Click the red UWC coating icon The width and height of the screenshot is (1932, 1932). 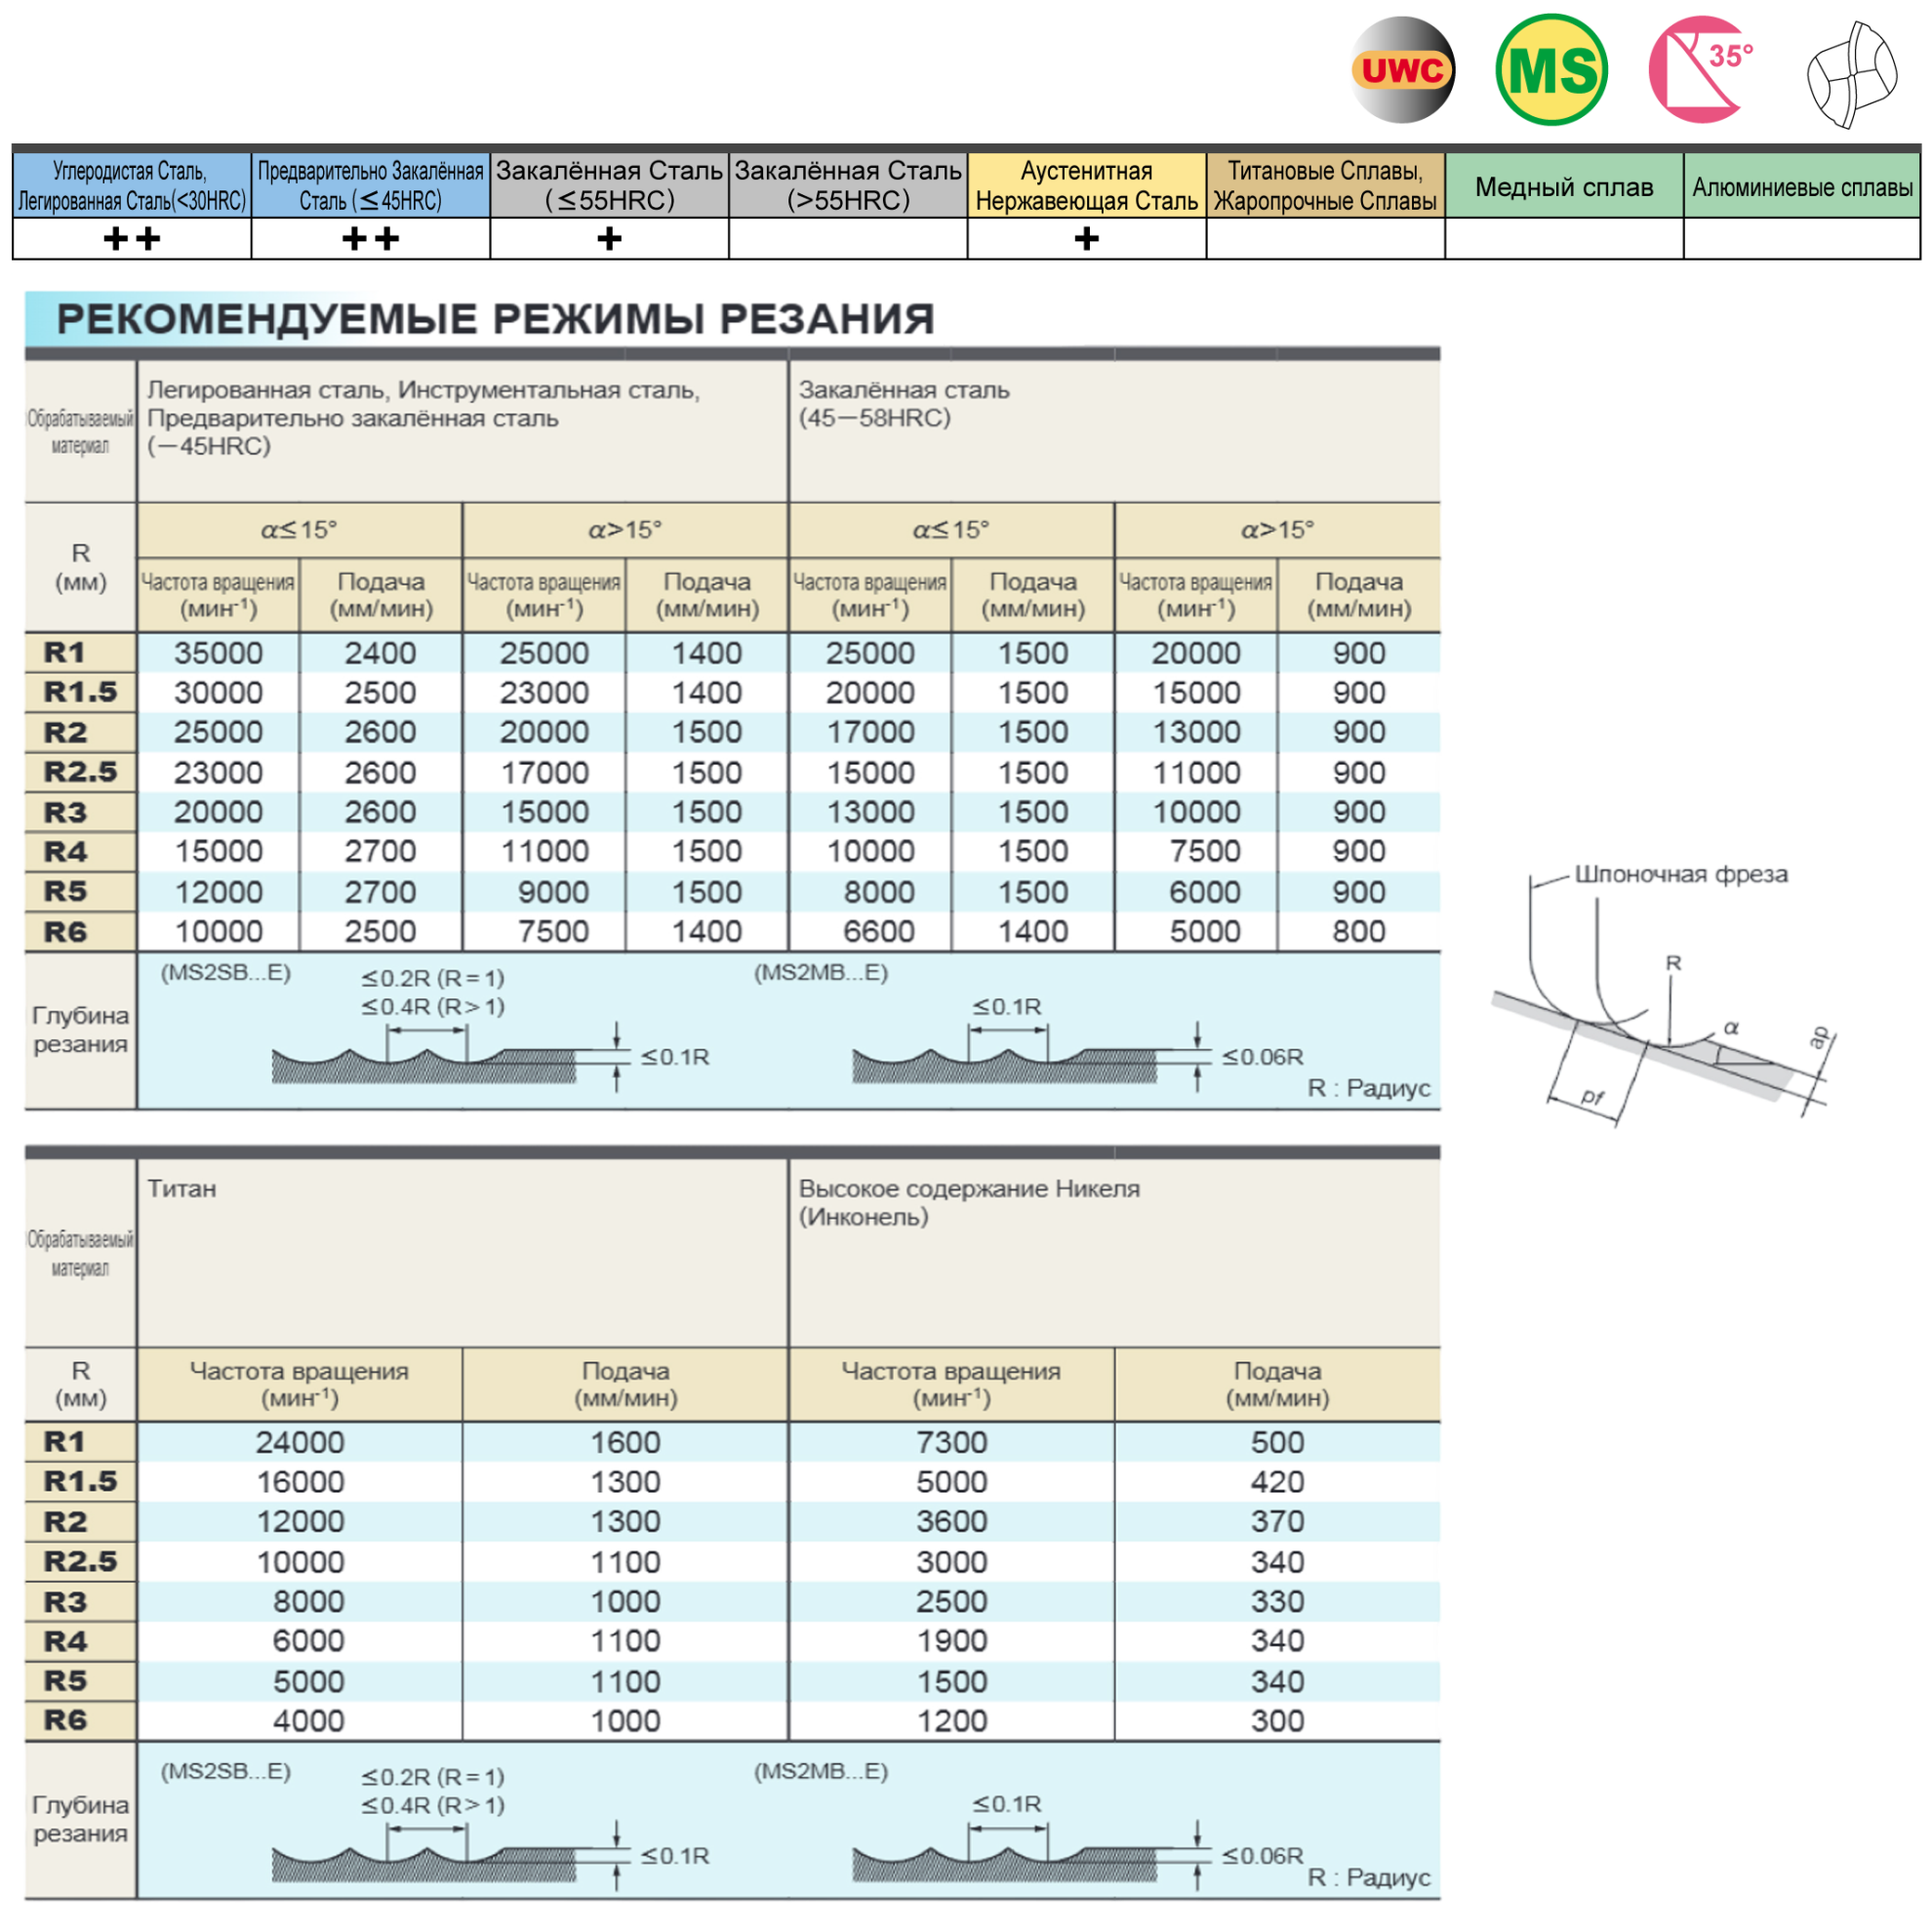(1400, 70)
